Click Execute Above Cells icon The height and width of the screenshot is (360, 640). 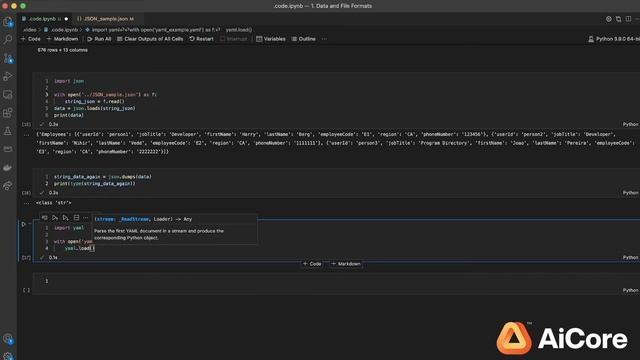[55, 218]
